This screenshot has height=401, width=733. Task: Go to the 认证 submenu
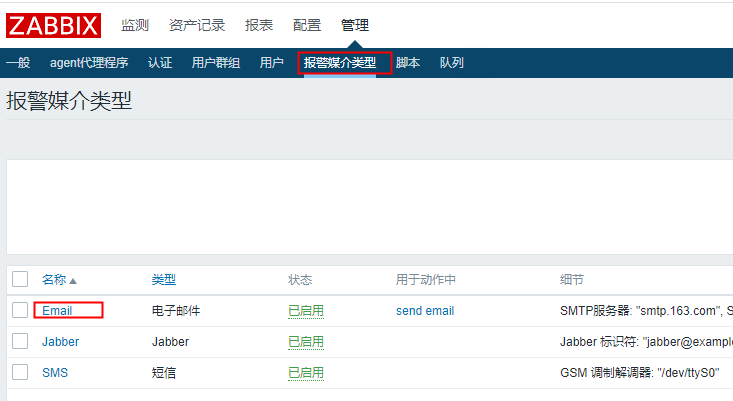click(x=160, y=63)
